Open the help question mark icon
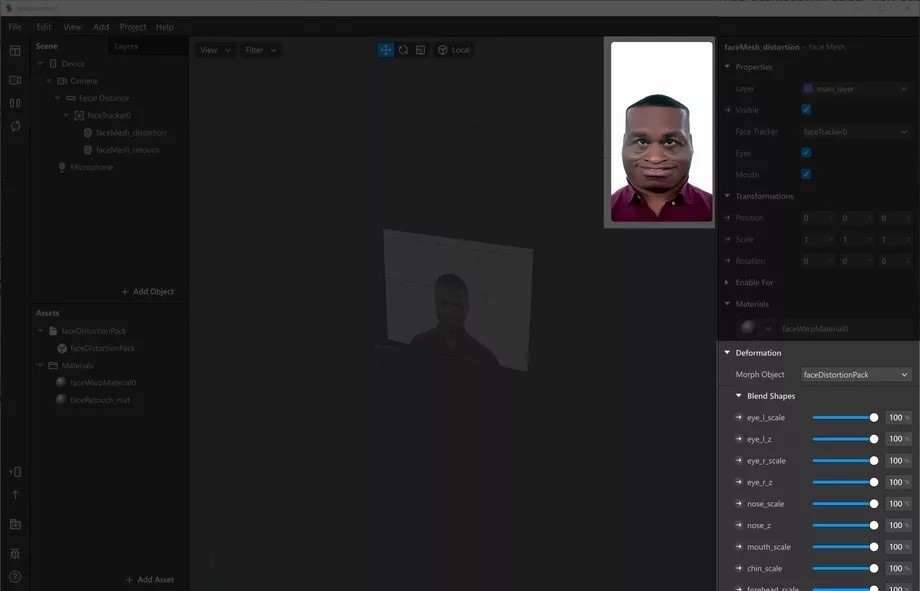920x591 pixels. click(15, 577)
